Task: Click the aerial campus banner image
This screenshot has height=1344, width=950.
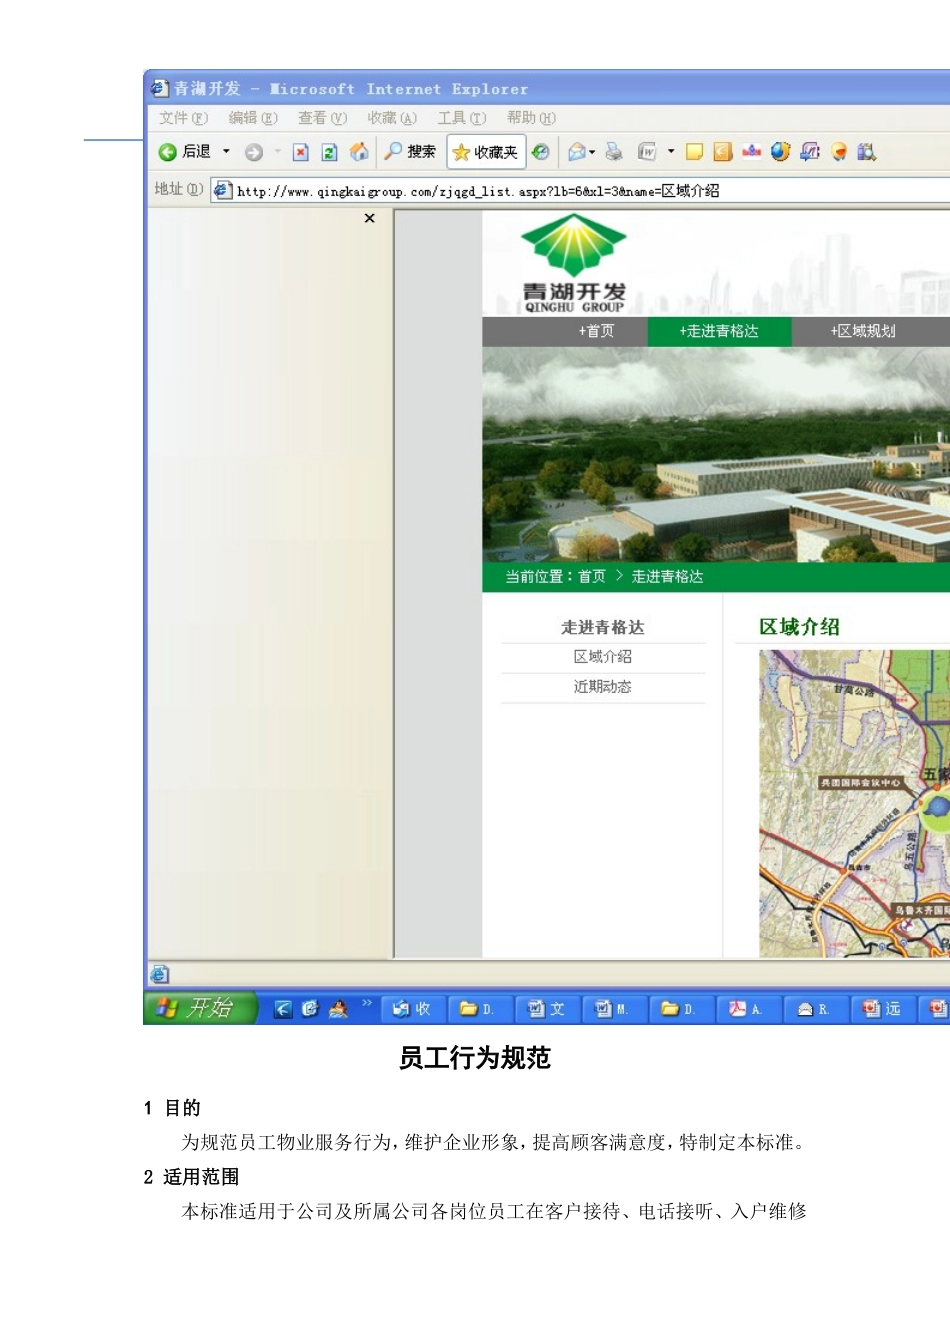Action: pyautogui.click(x=716, y=455)
